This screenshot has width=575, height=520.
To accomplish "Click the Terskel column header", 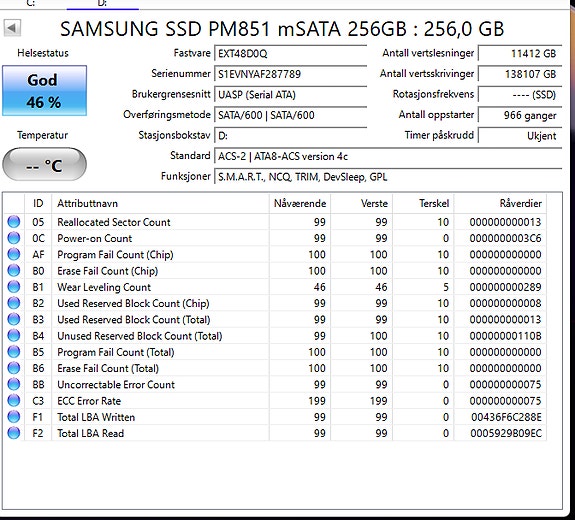I will click(424, 204).
